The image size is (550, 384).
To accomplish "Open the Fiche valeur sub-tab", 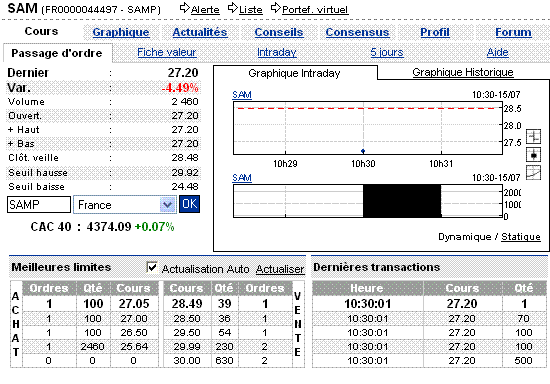I will (167, 52).
